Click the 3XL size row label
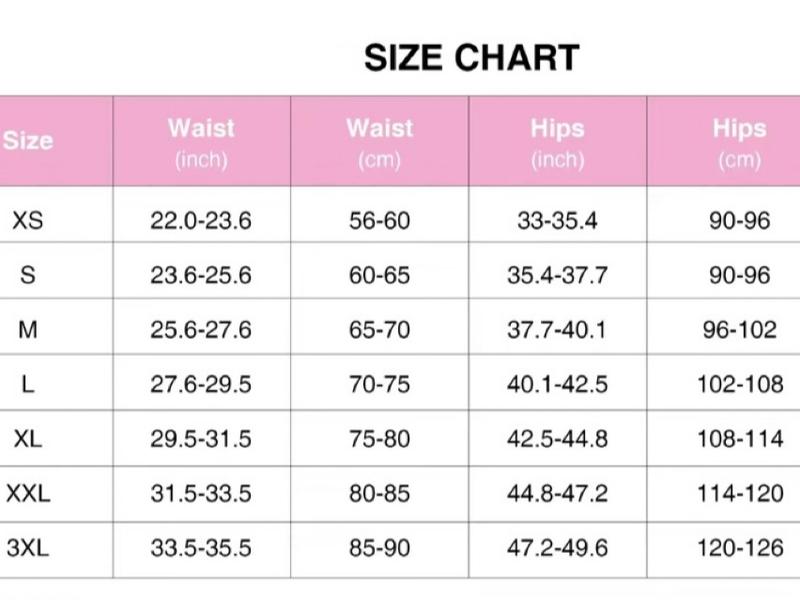This screenshot has height=600, width=800. click(x=28, y=548)
